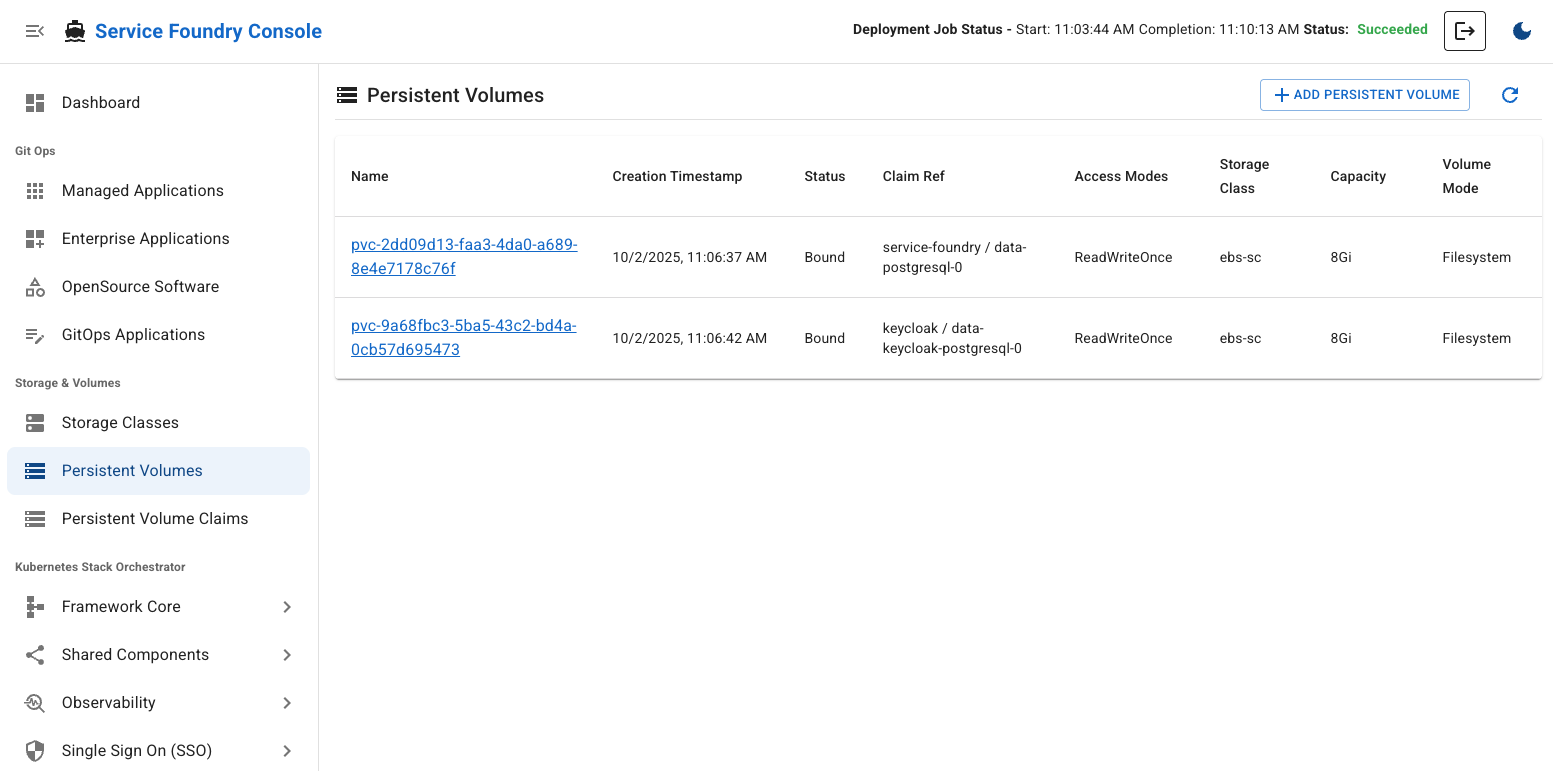Select the Storage Classes icon in the sidebar
This screenshot has height=771, width=1553.
click(35, 422)
